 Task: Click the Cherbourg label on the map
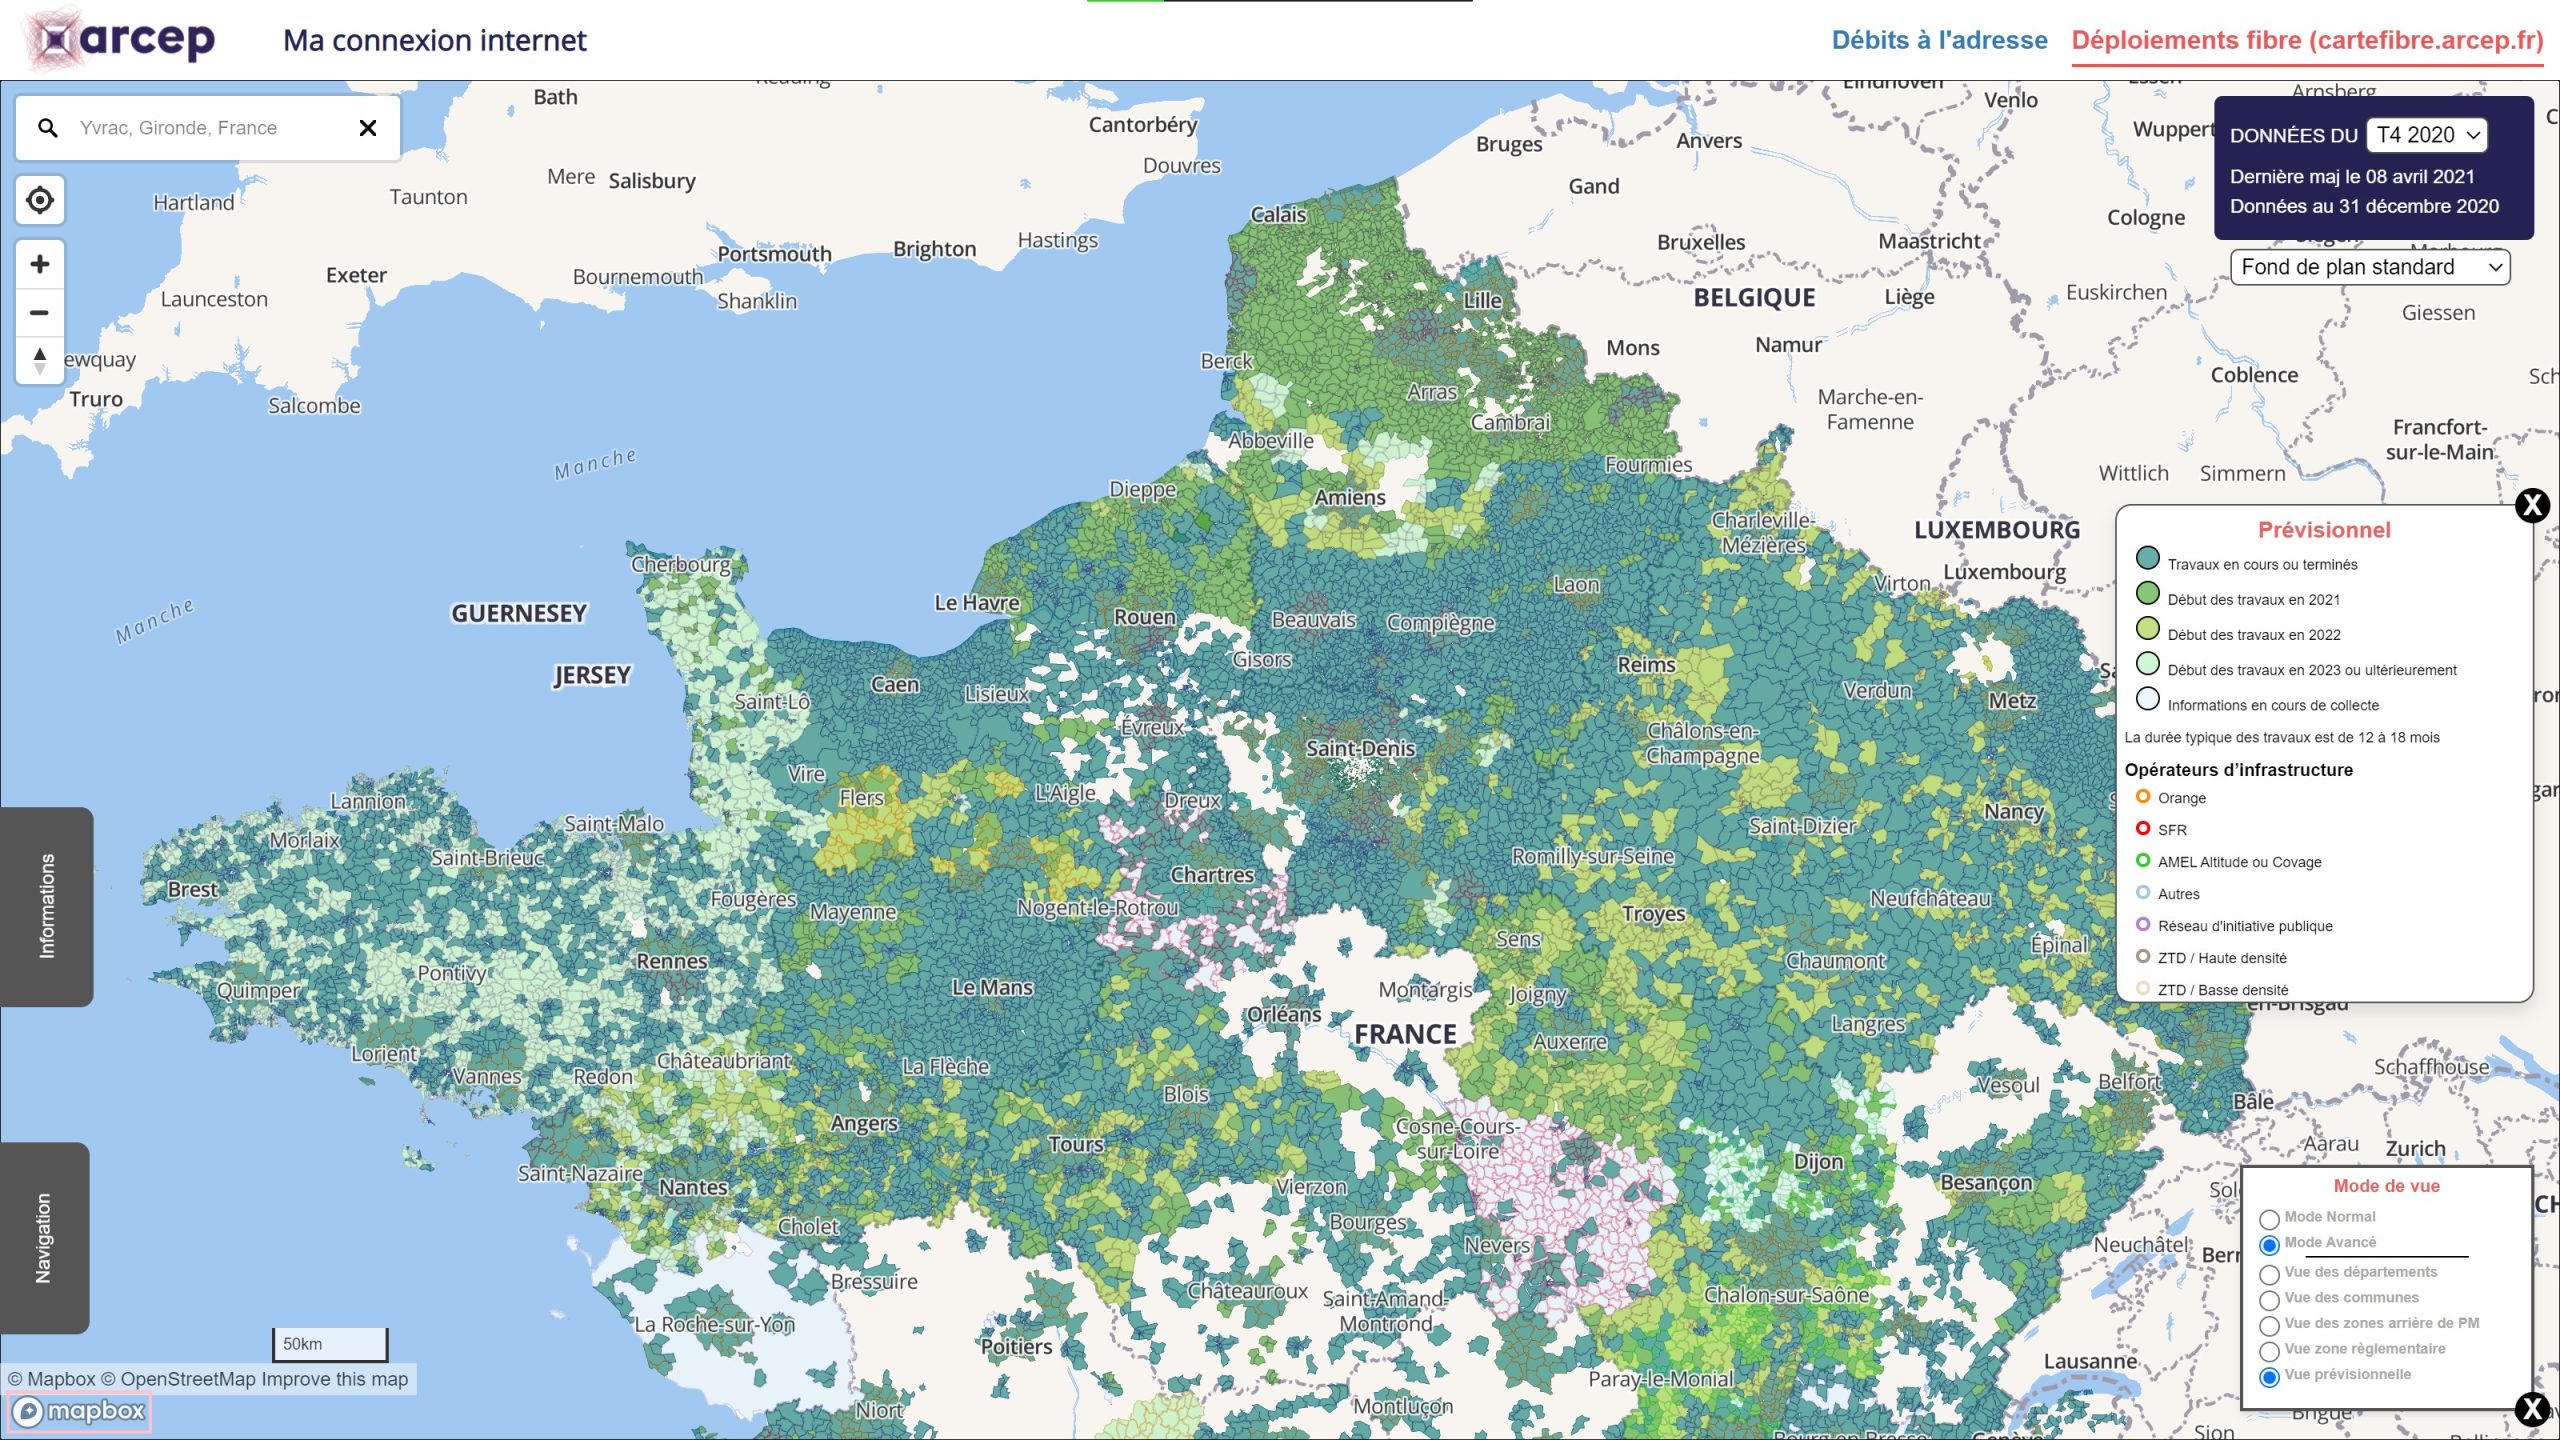tap(681, 564)
